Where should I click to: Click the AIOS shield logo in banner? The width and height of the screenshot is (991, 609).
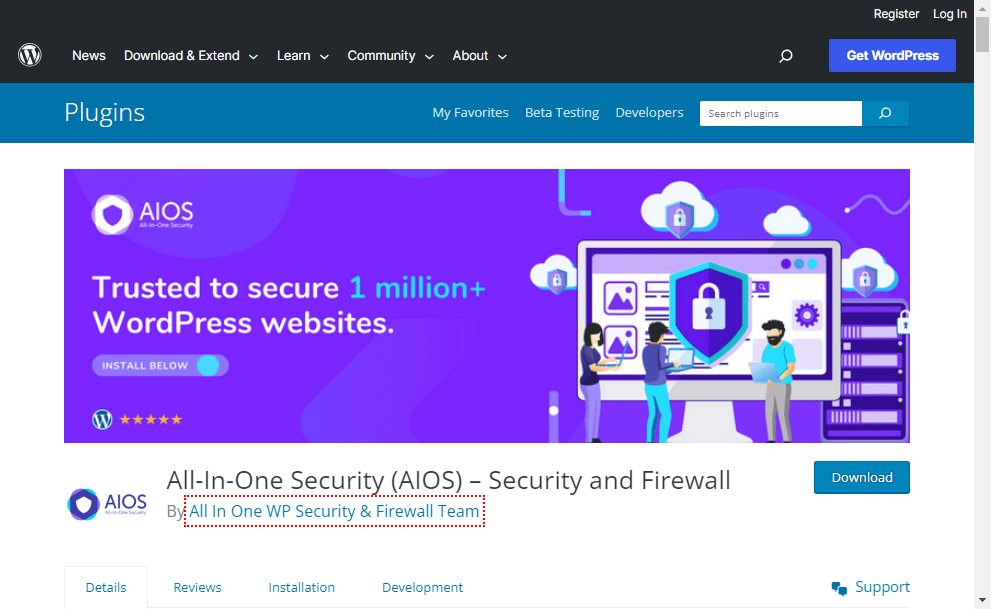(x=112, y=215)
